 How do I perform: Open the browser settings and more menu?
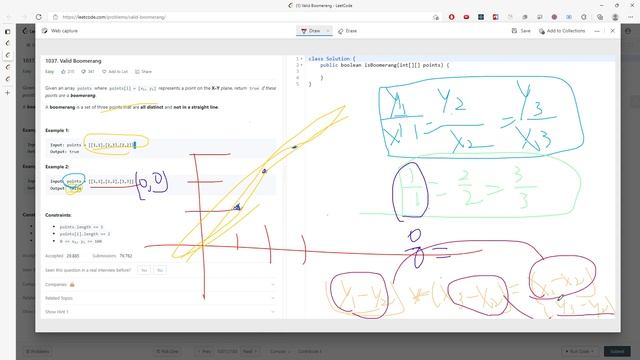(630, 17)
